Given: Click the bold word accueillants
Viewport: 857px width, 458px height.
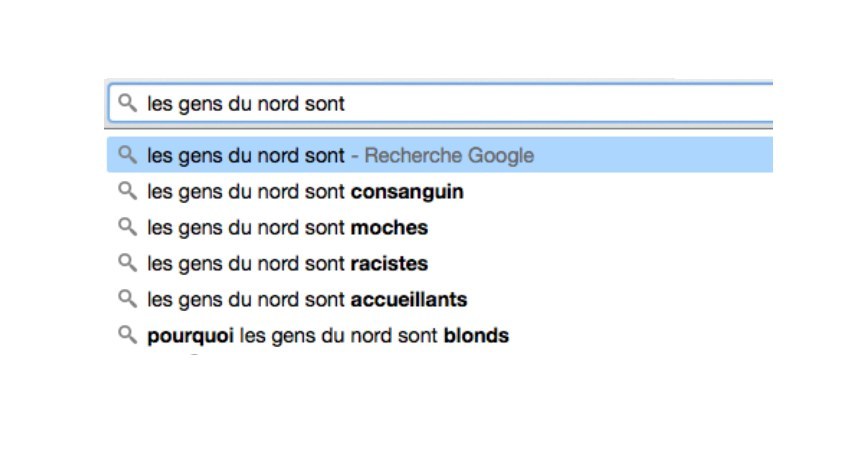Looking at the screenshot, I should 409,300.
